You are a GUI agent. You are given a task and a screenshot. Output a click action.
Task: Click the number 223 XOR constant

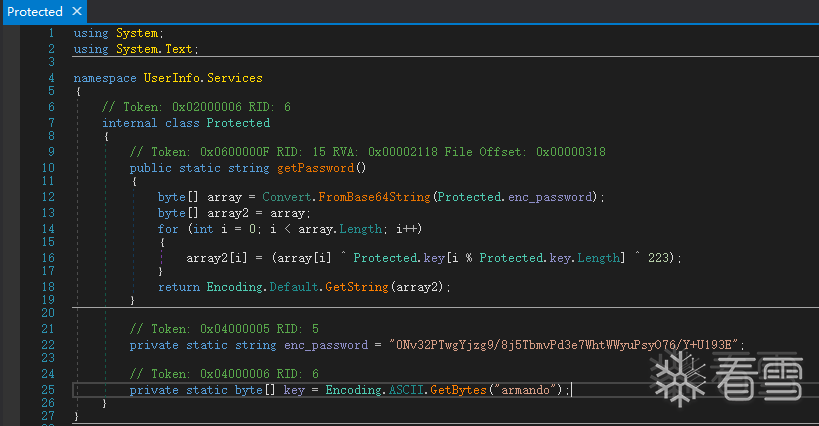click(x=662, y=257)
